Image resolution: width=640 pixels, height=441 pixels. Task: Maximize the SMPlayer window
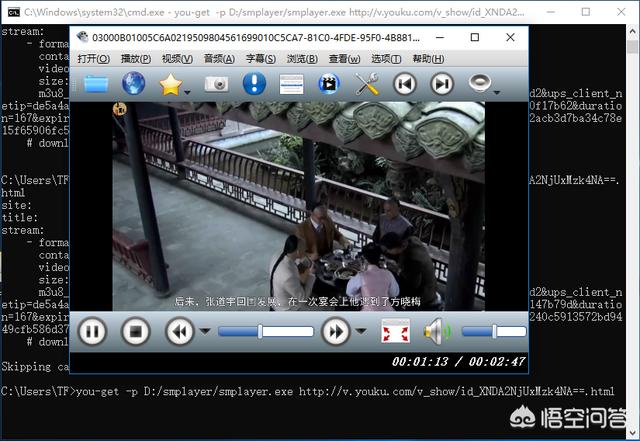(475, 37)
